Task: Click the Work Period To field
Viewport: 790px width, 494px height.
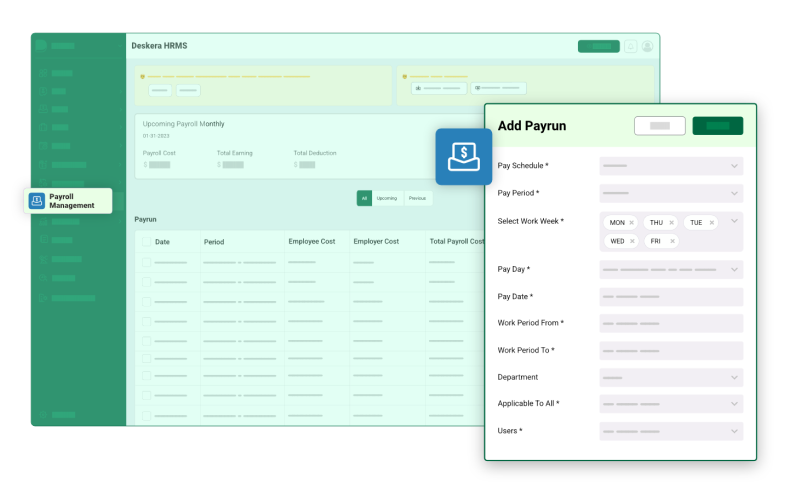Action: pos(671,350)
